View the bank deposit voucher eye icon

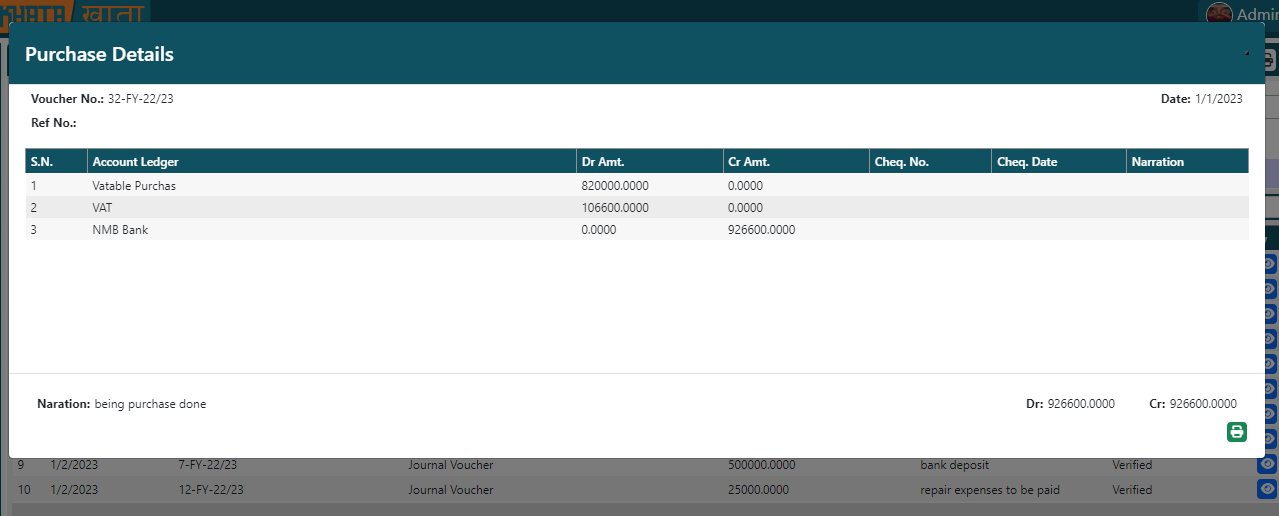pyautogui.click(x=1267, y=464)
